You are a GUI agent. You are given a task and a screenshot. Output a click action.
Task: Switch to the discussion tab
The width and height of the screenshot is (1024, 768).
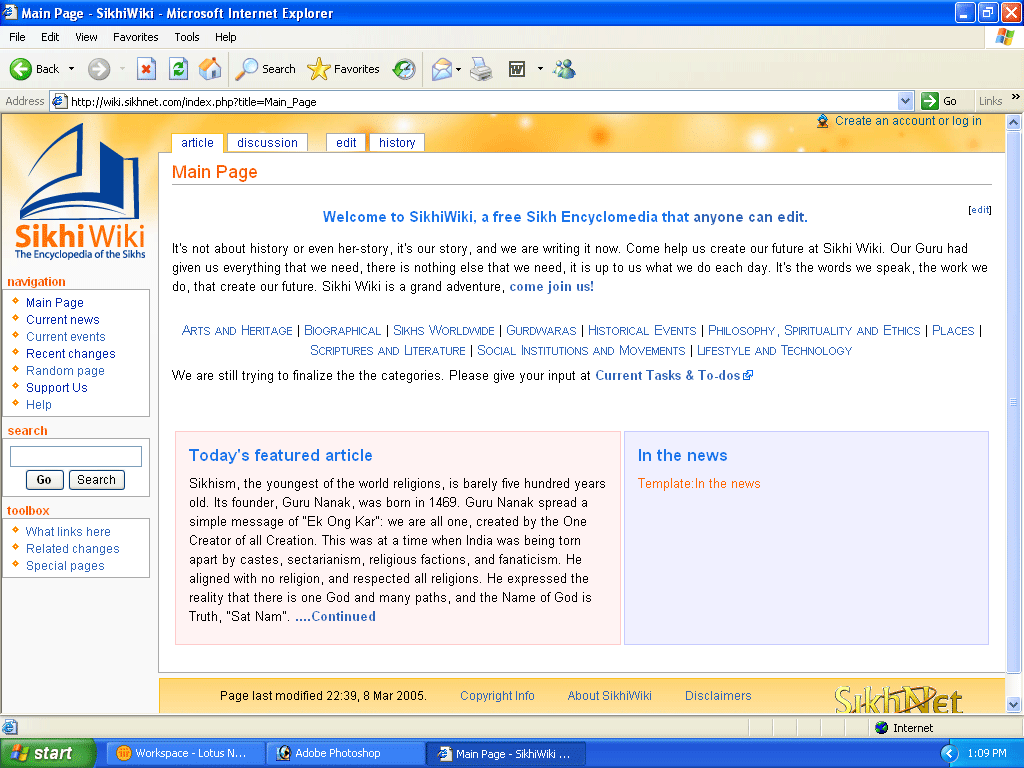point(267,143)
